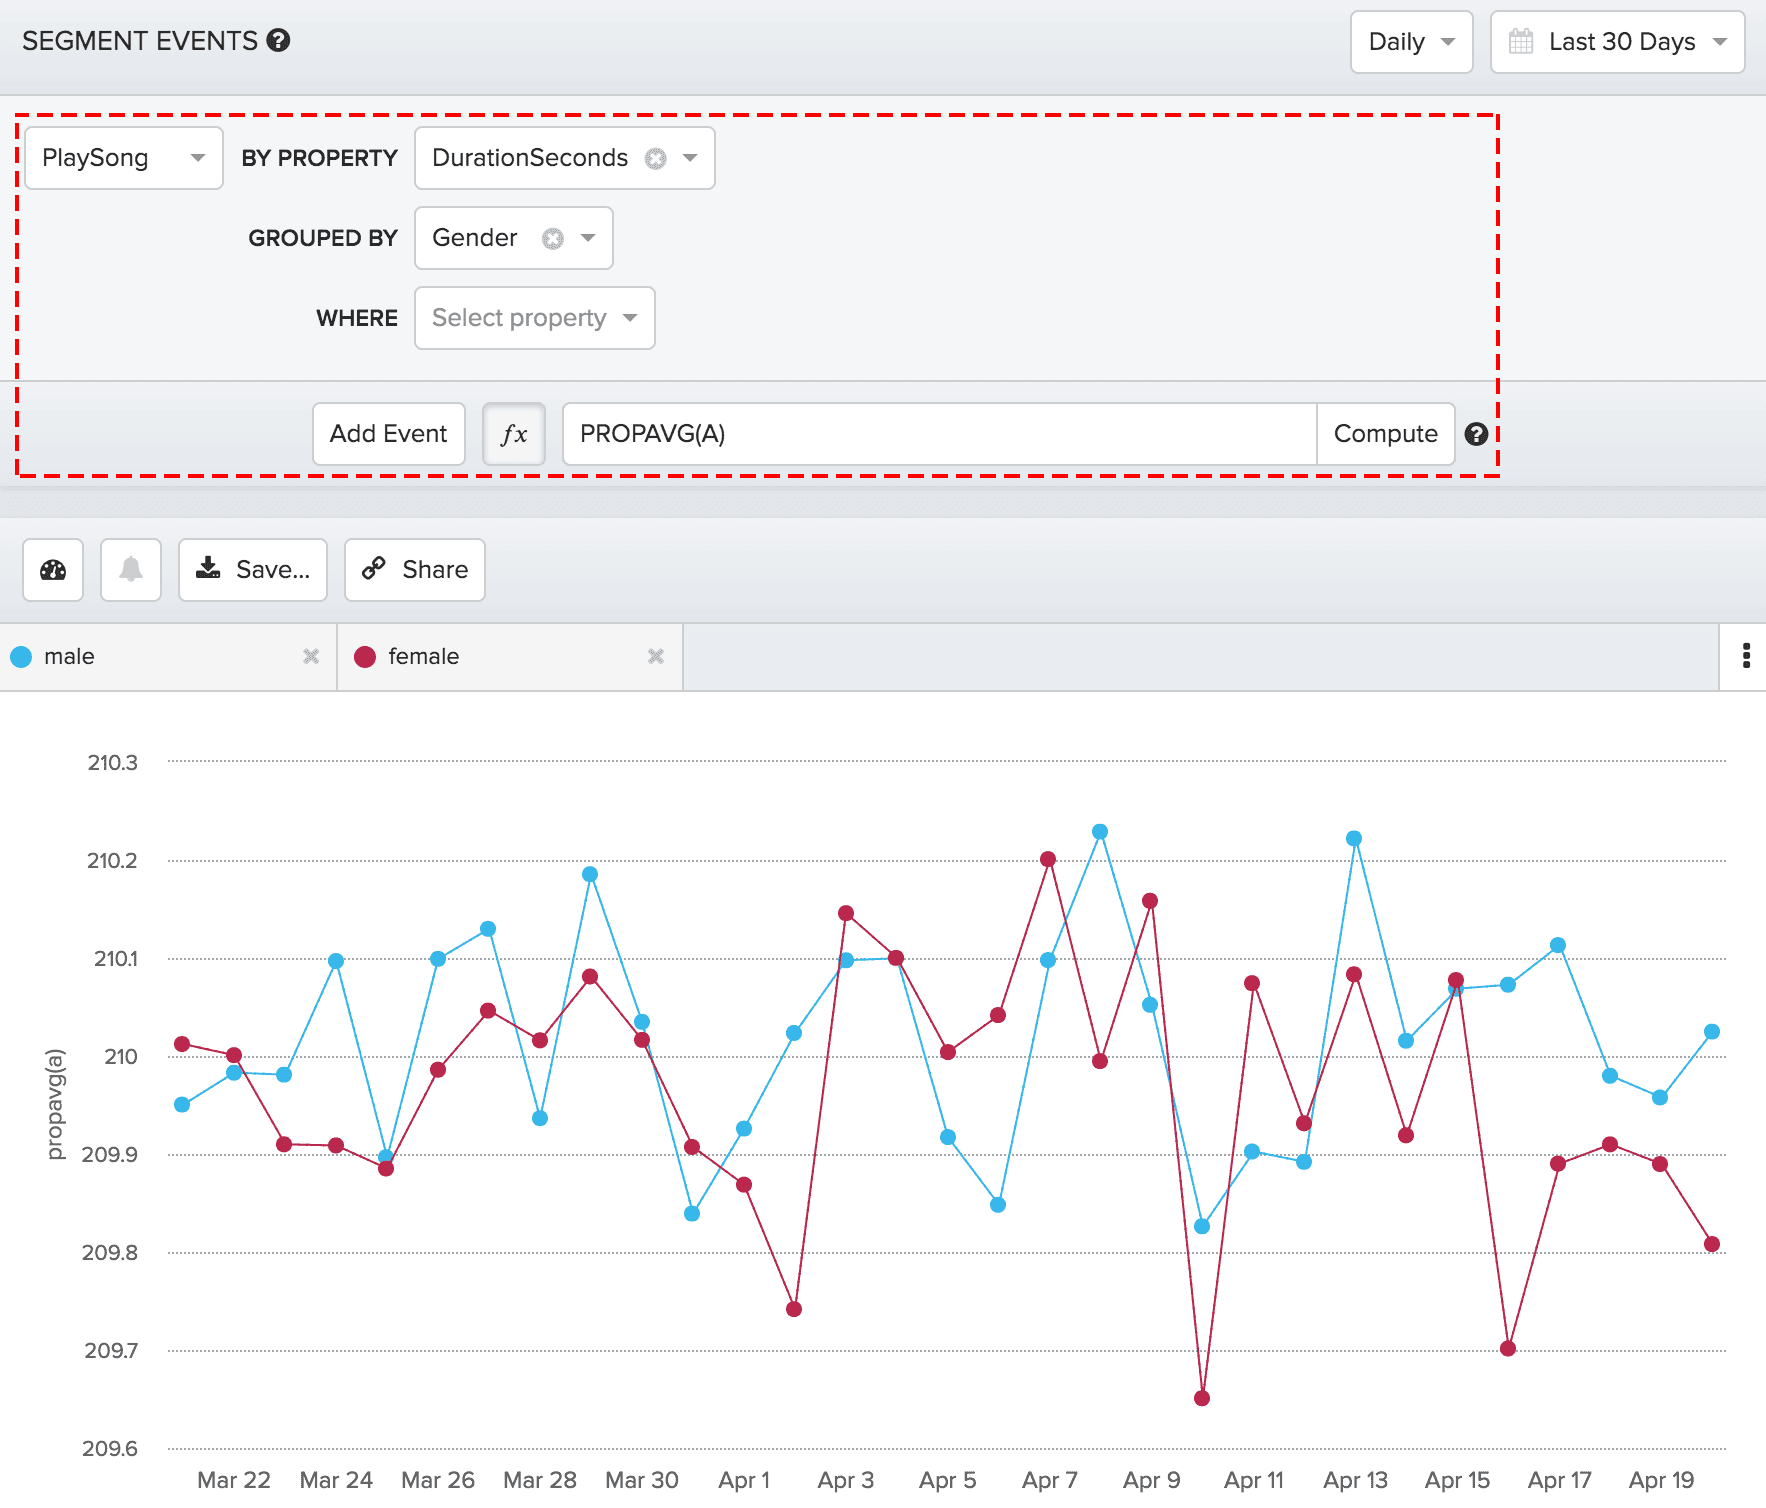
Task: Clear the Gender grouping selection
Action: click(553, 238)
